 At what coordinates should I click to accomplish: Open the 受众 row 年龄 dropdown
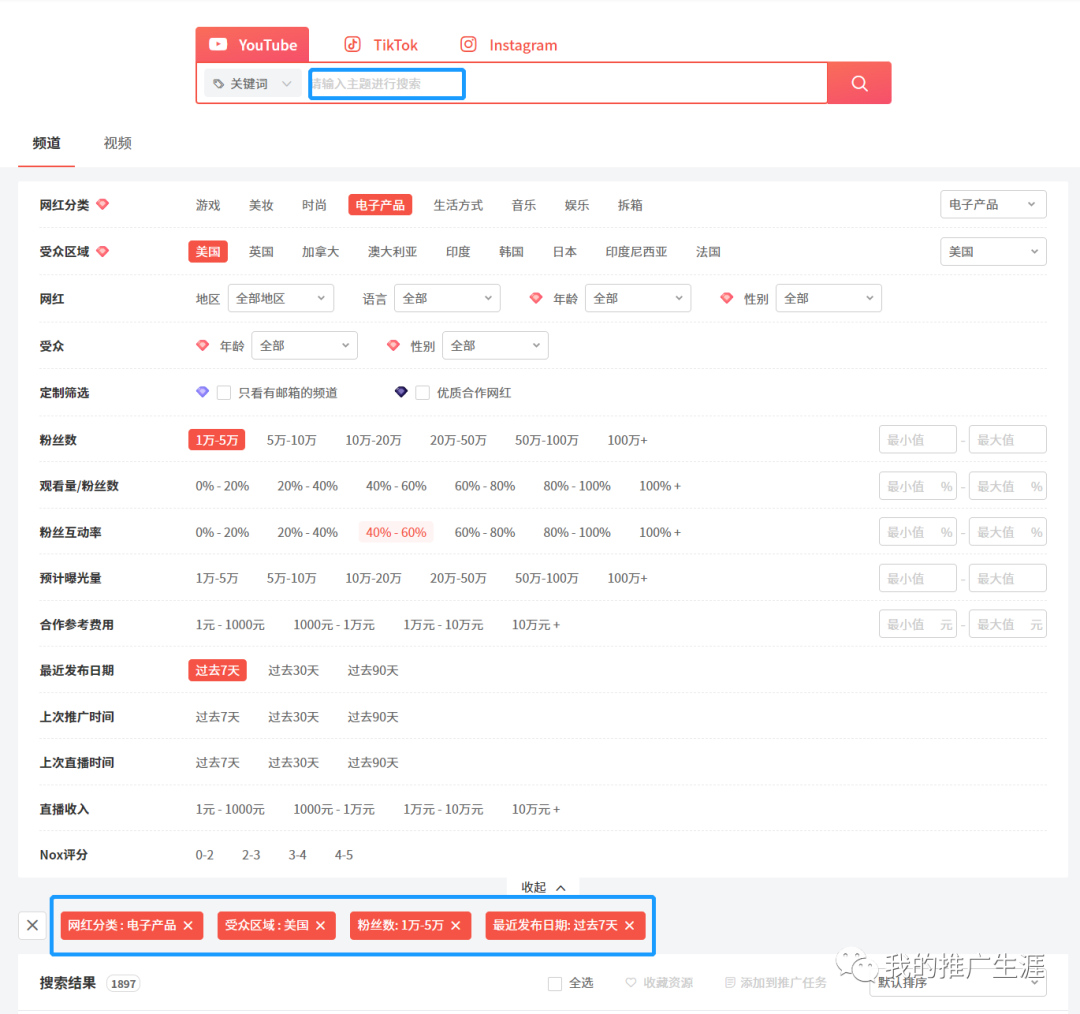click(x=304, y=346)
